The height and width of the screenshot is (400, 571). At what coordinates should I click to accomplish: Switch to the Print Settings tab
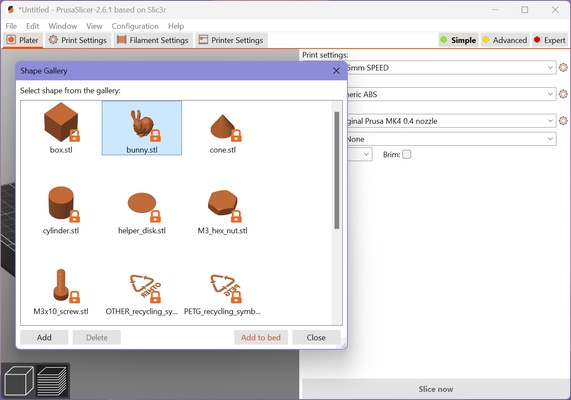[x=78, y=40]
